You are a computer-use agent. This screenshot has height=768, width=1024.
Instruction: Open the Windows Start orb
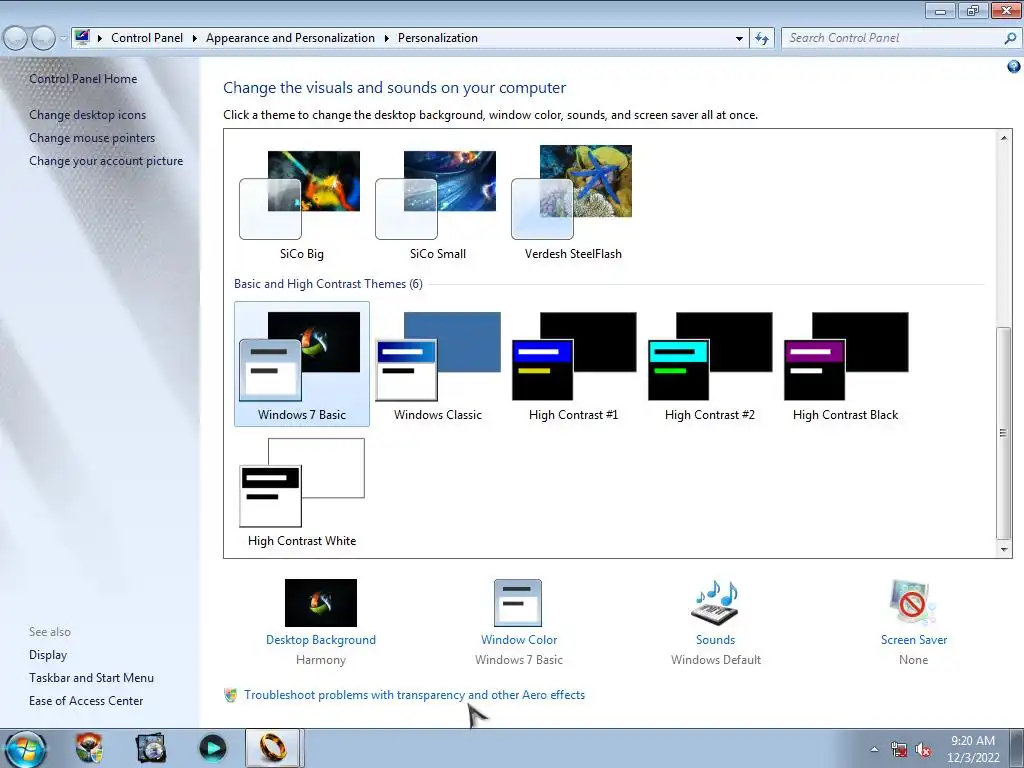[x=25, y=748]
